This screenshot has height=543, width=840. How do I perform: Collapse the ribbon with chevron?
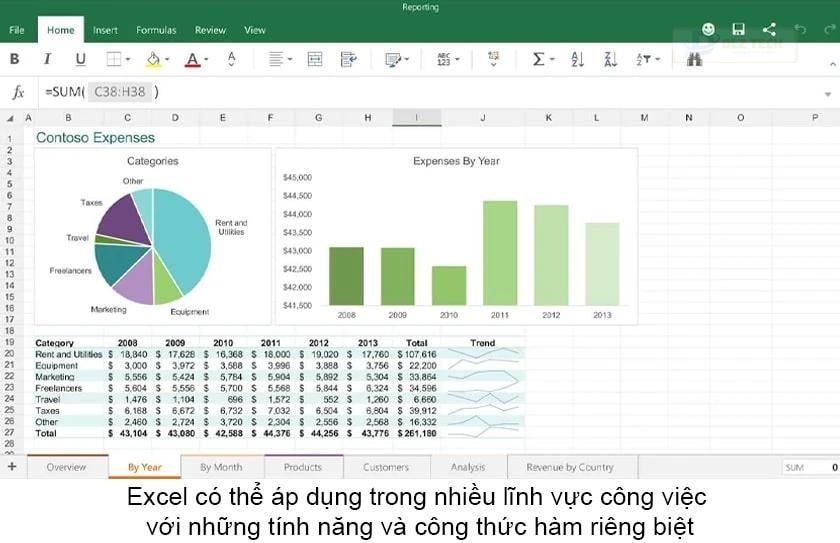832,64
